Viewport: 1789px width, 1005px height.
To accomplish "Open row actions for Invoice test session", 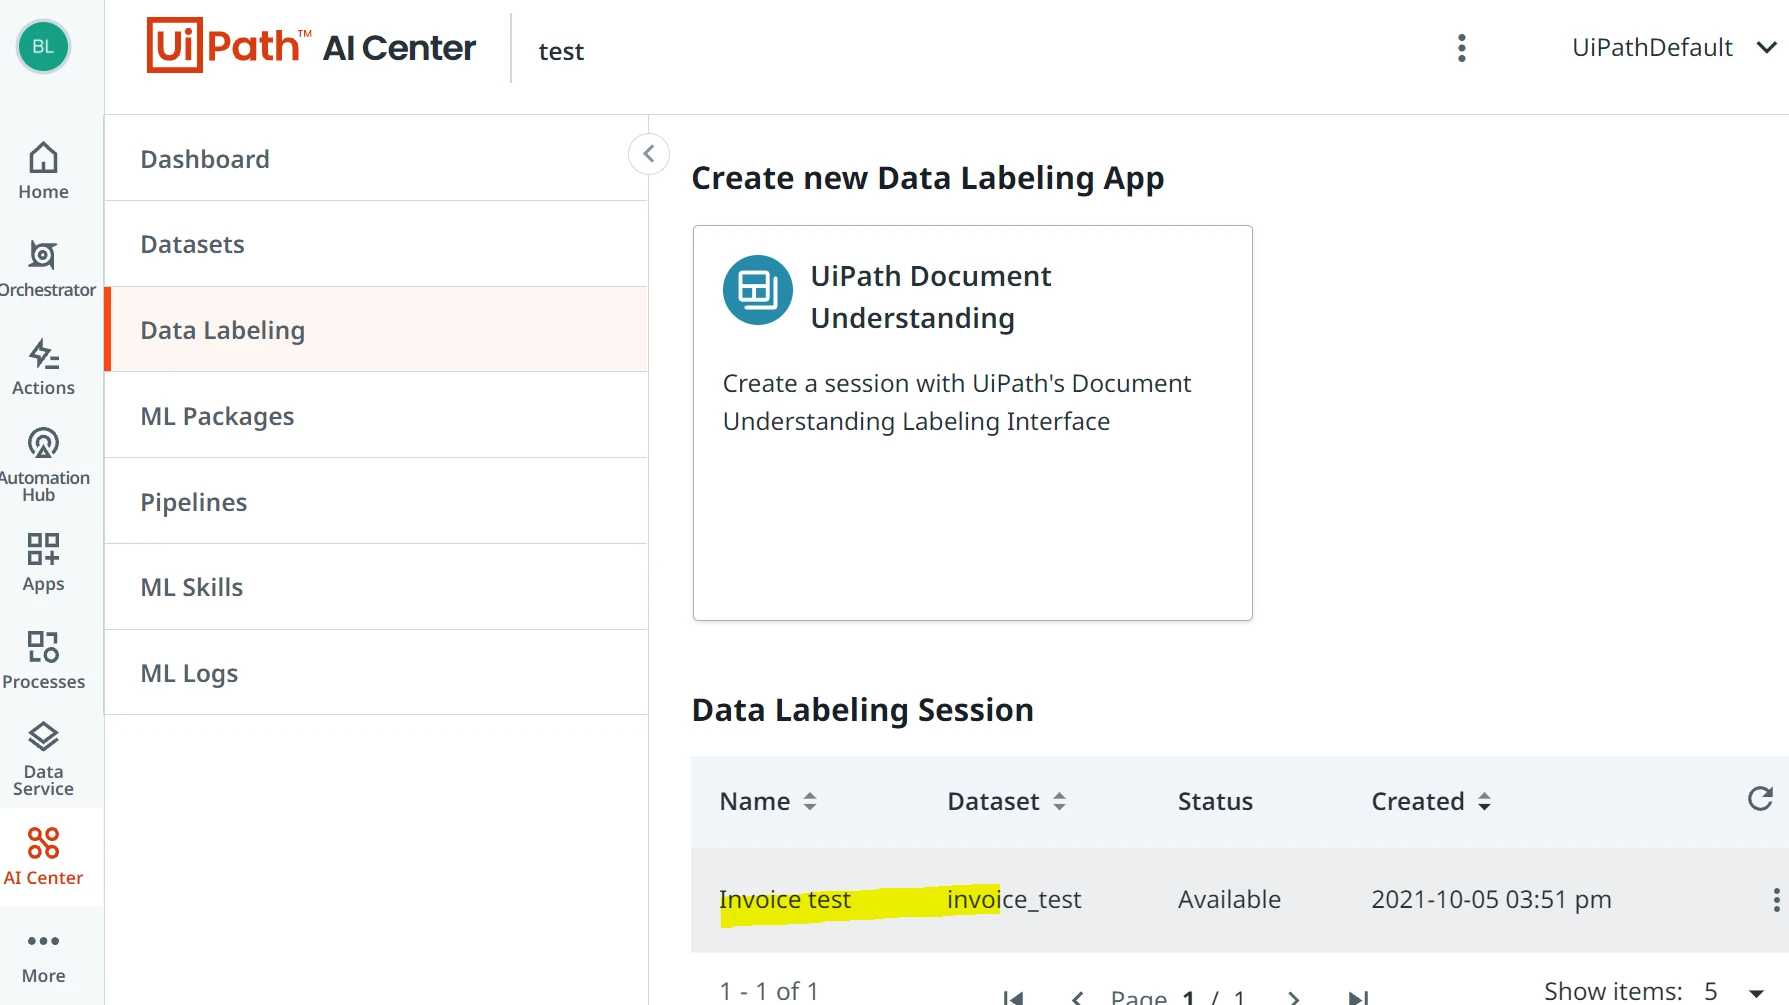I will [1776, 900].
